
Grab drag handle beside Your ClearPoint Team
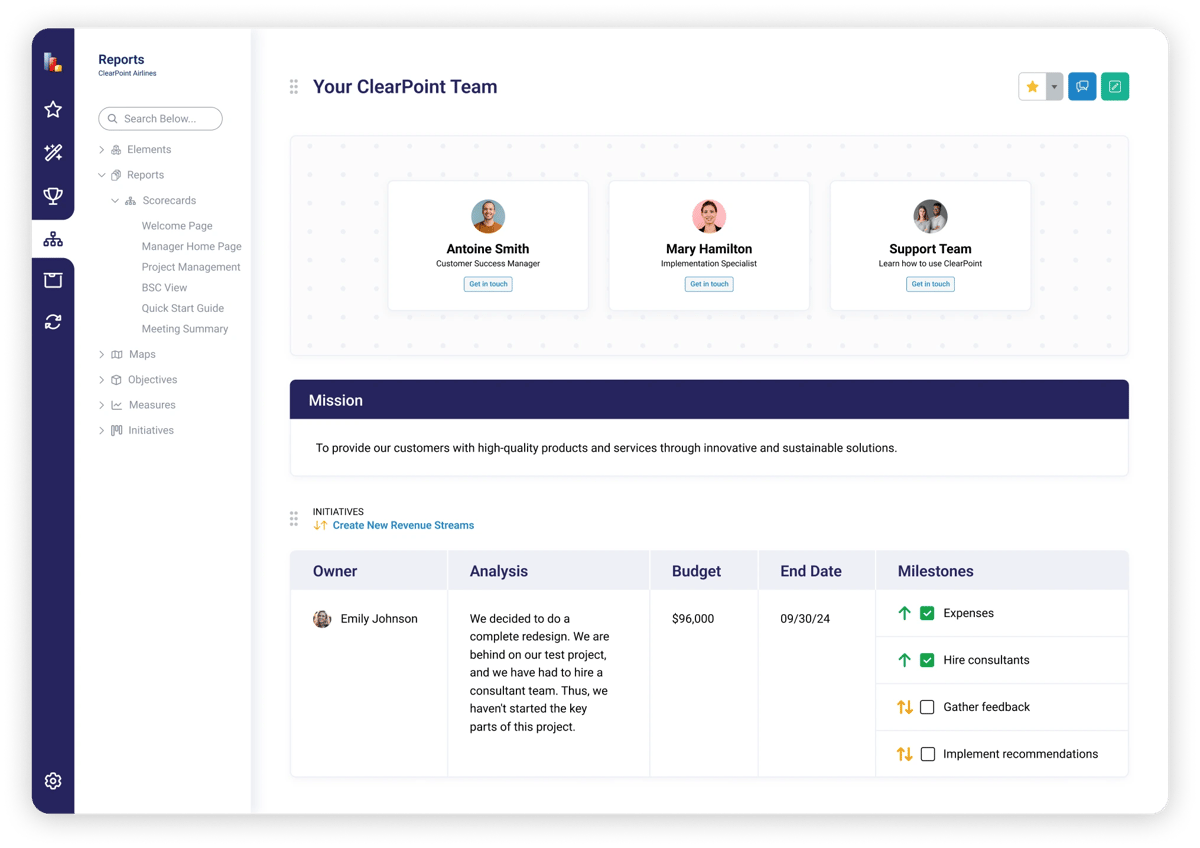[x=294, y=87]
